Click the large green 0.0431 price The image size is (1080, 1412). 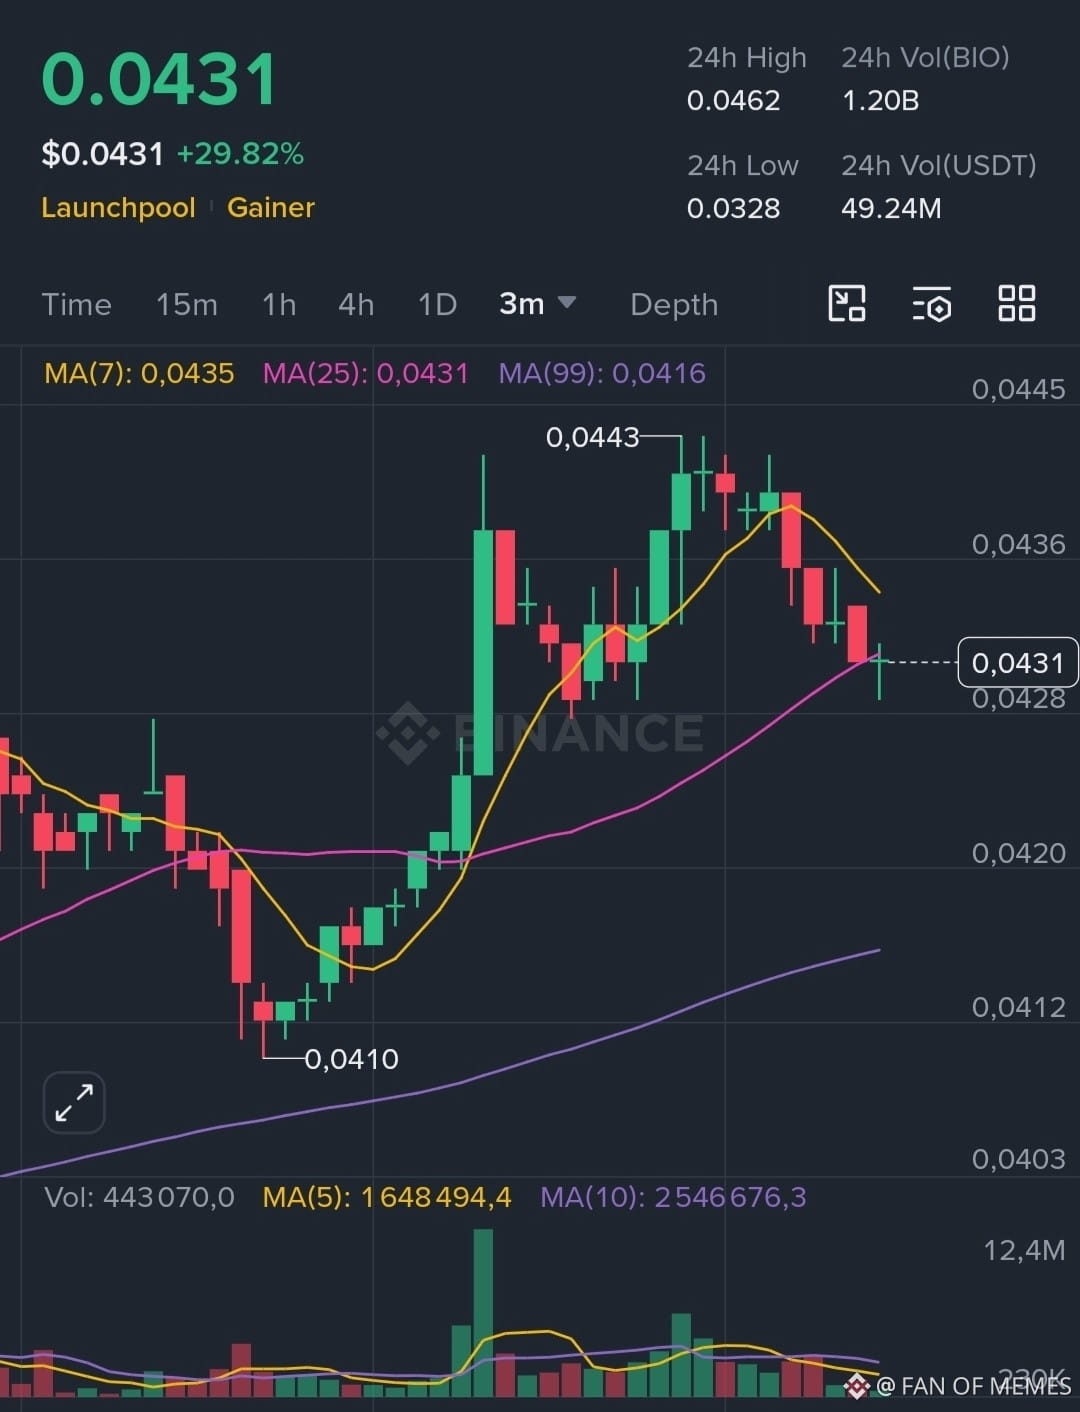[x=159, y=79]
